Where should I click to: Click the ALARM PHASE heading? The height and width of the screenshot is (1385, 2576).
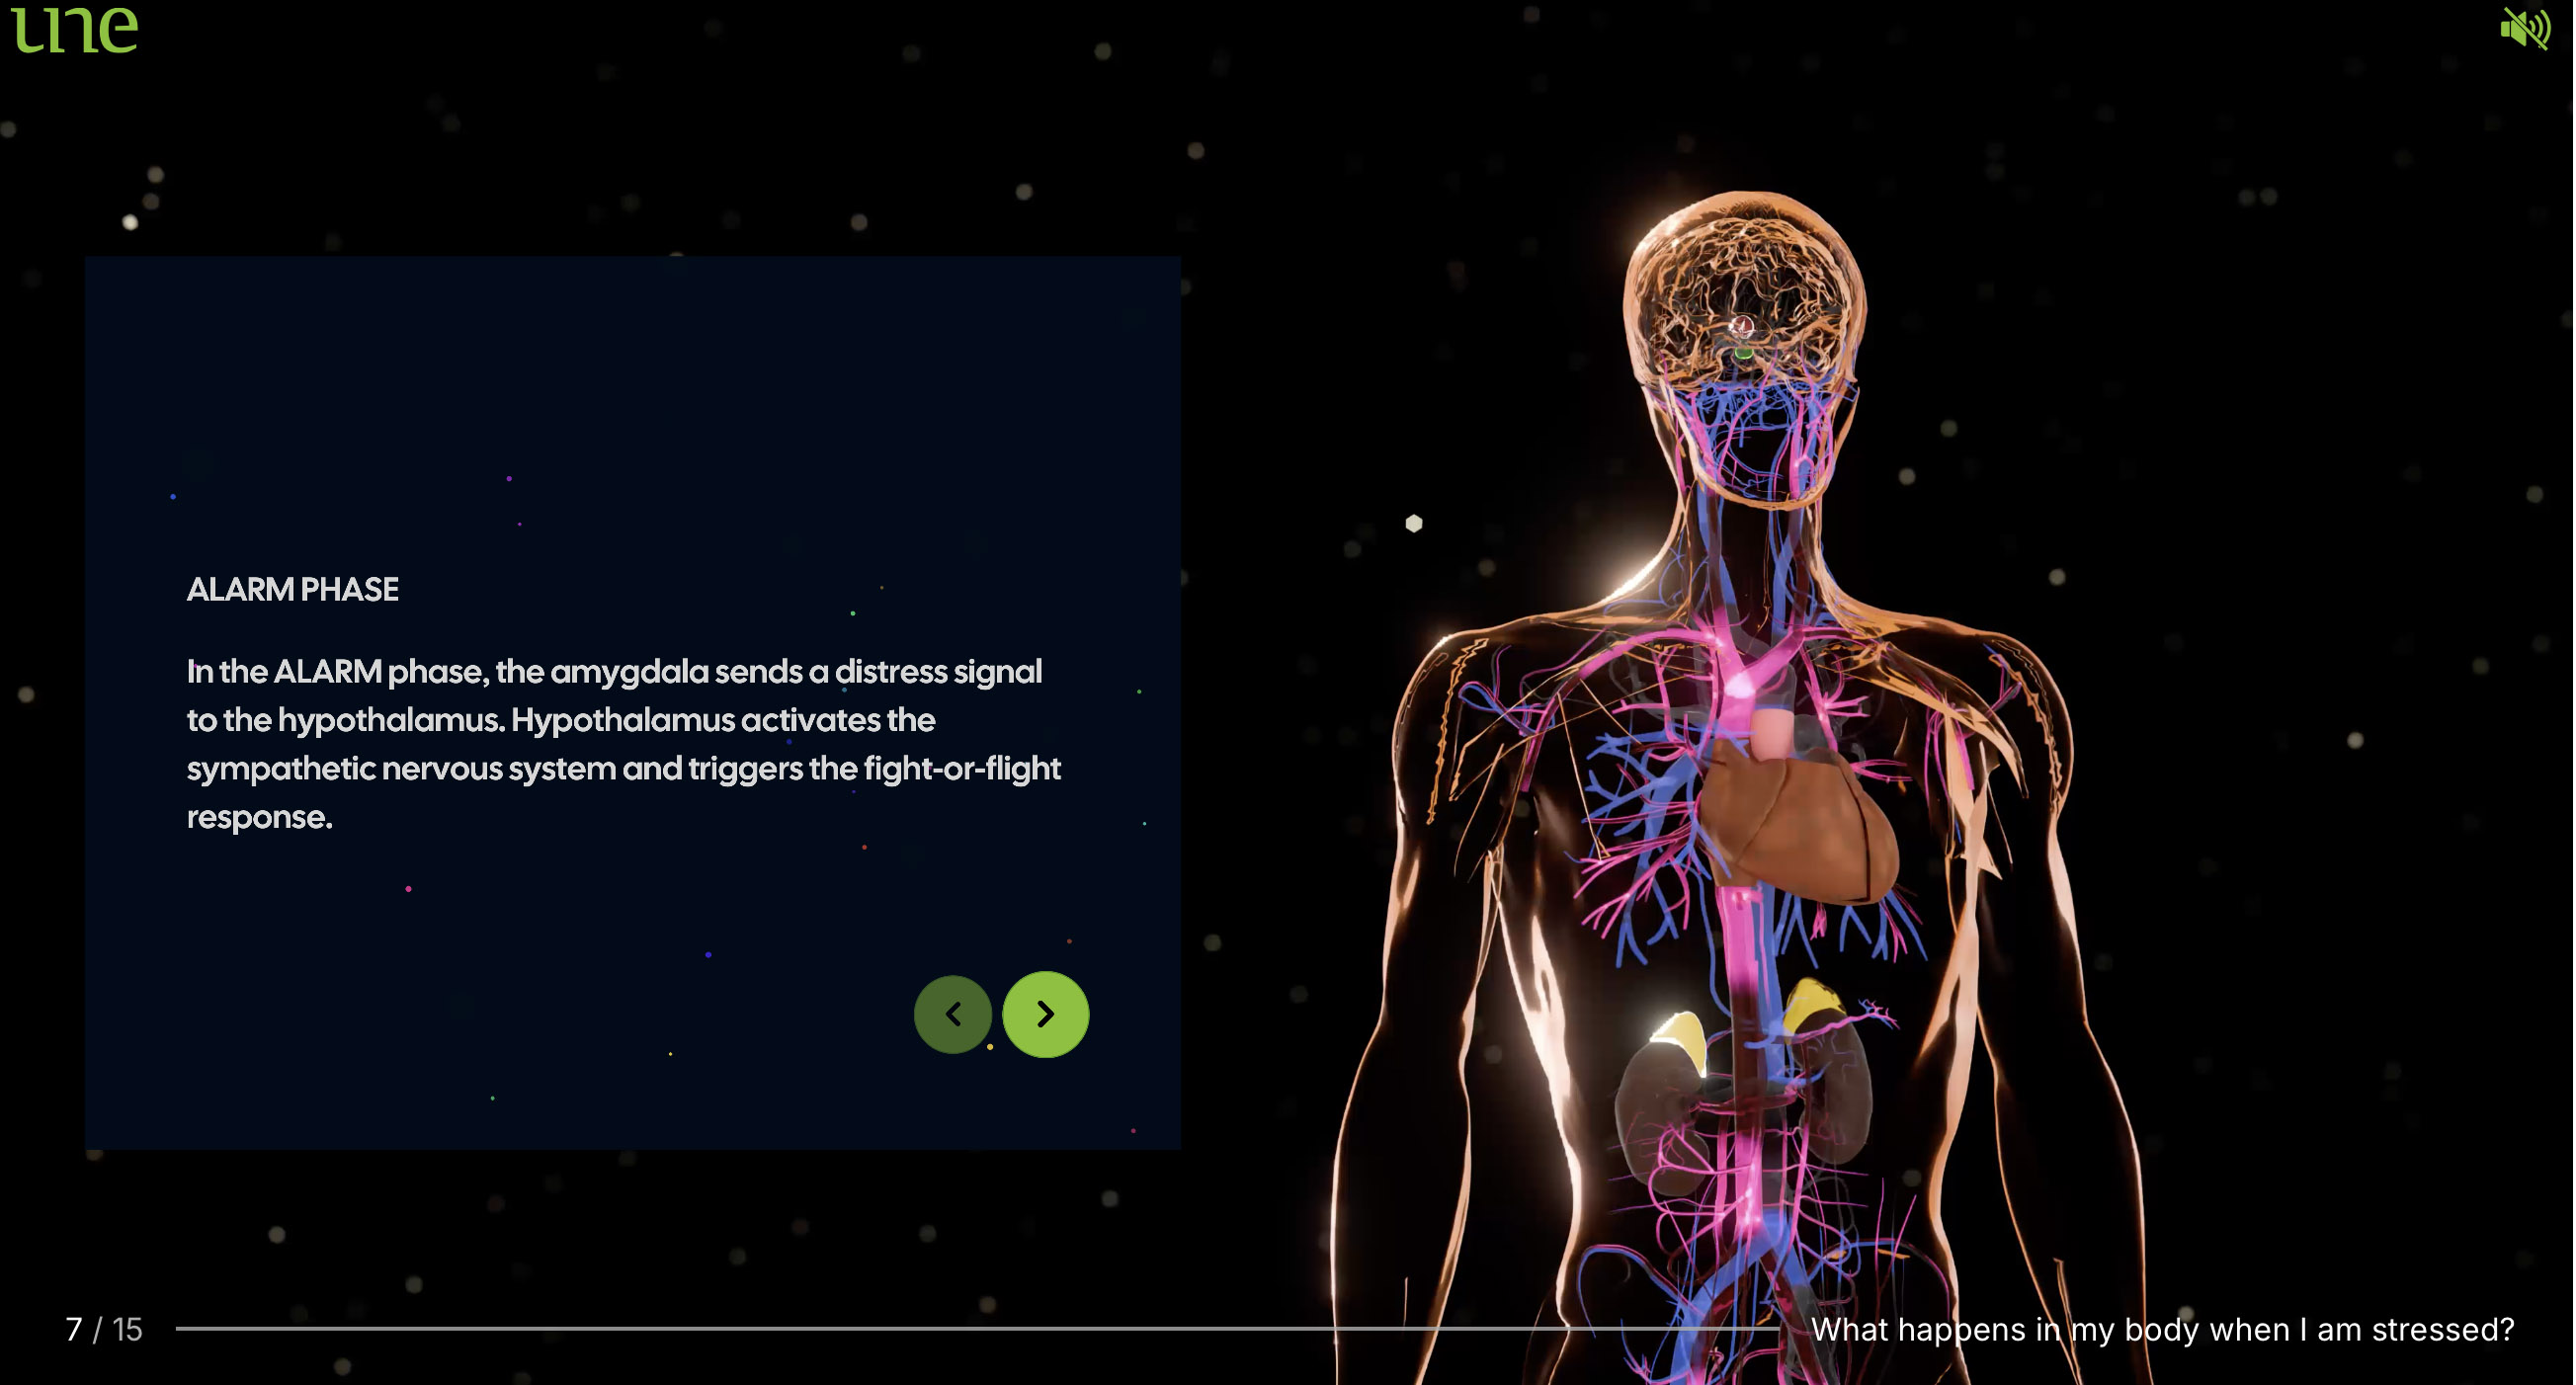click(292, 590)
